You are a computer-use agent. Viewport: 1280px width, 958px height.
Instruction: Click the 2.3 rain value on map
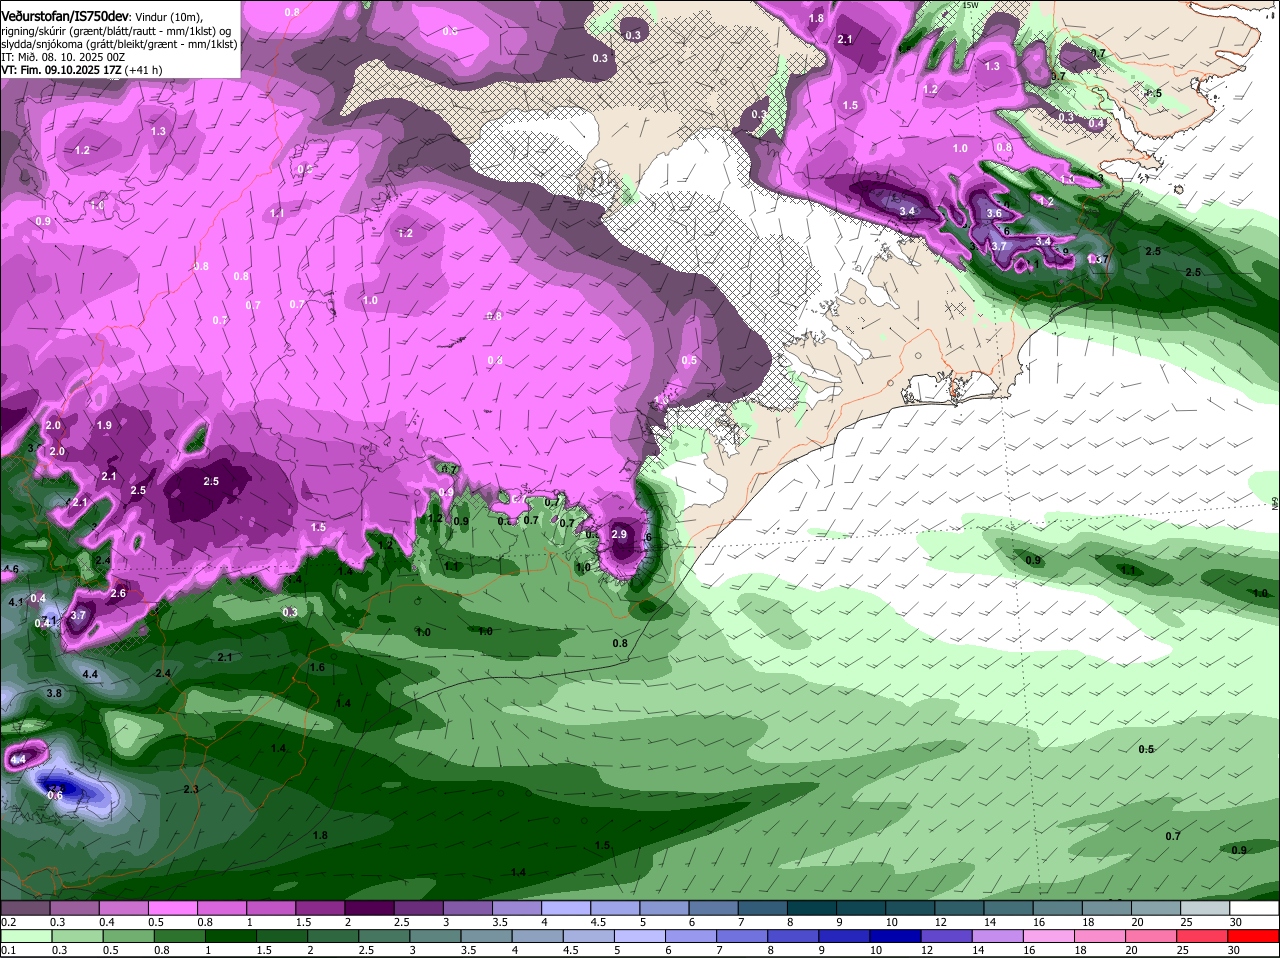coord(191,789)
